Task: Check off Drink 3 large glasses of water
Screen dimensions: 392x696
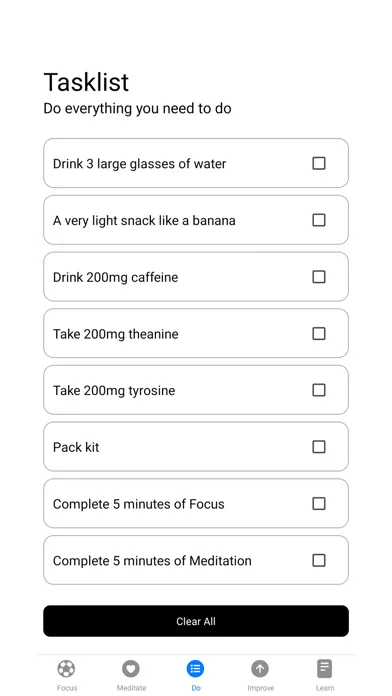Action: click(319, 163)
